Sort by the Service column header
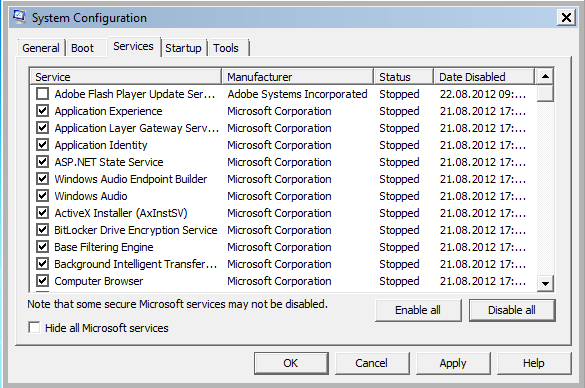 pos(125,77)
